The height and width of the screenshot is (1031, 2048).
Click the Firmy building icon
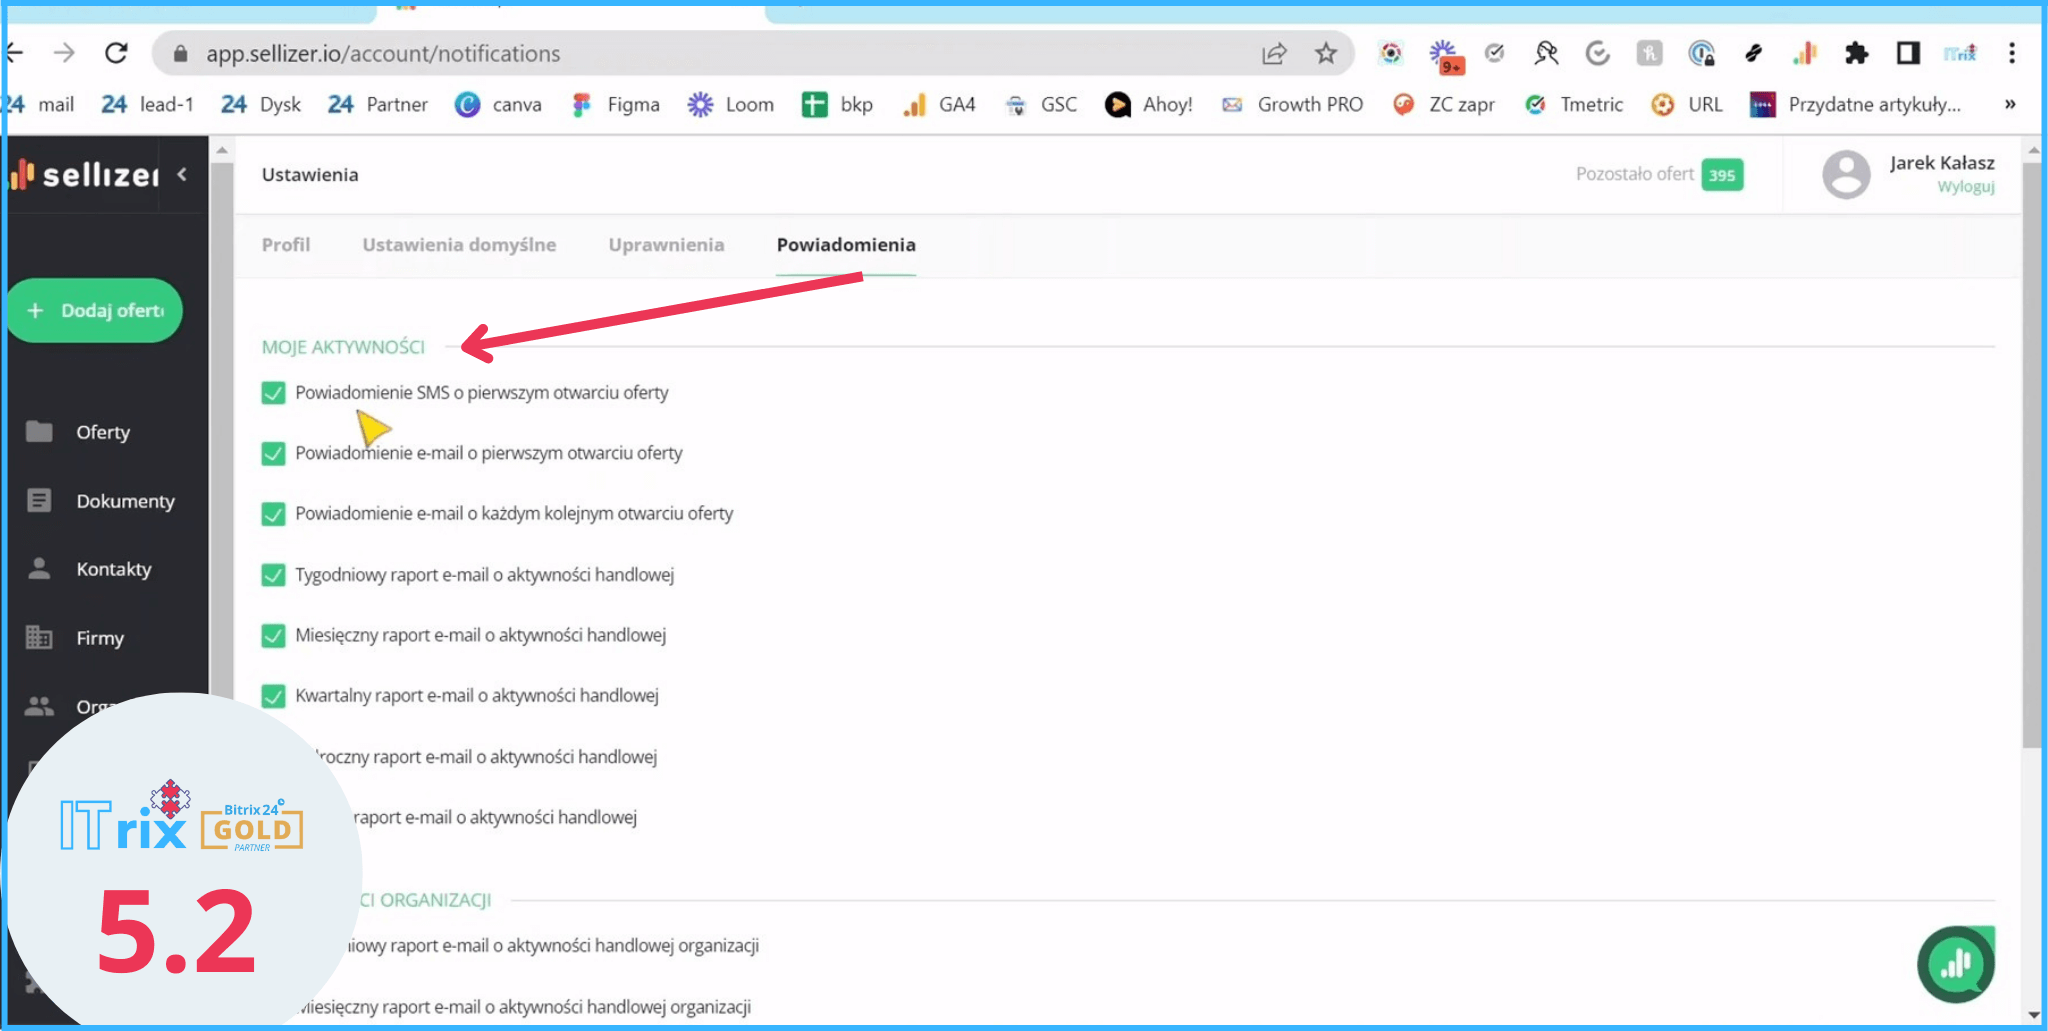(39, 637)
